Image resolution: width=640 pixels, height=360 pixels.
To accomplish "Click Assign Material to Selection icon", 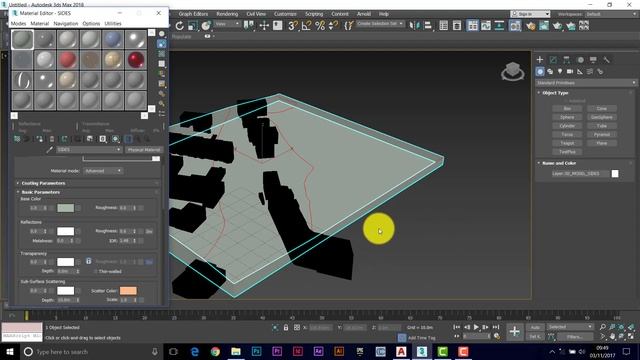I will pyautogui.click(x=39, y=139).
